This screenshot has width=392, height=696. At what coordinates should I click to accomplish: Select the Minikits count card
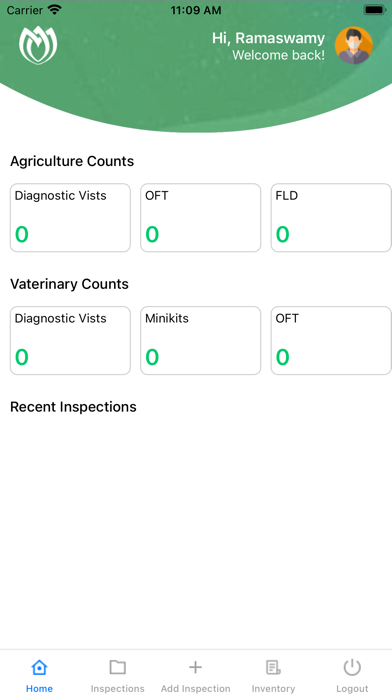[x=201, y=340]
